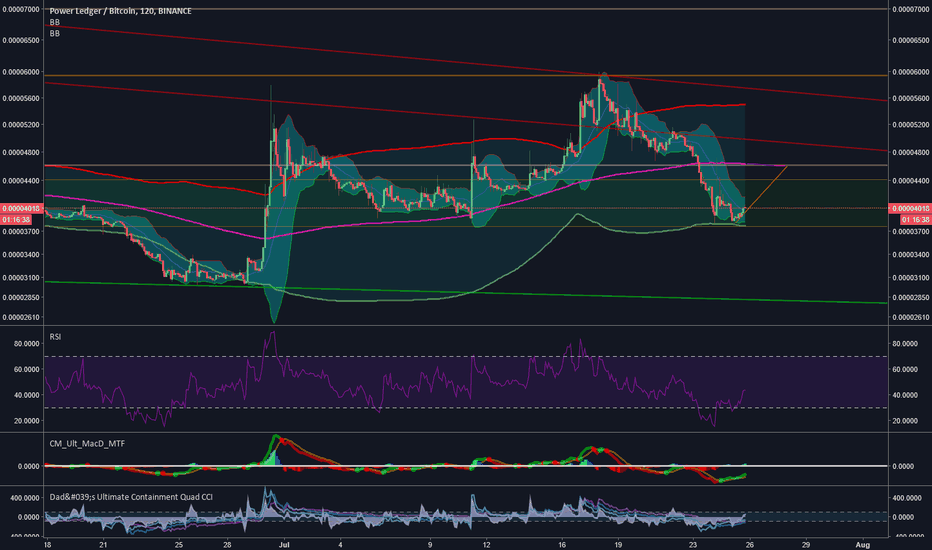Click 0.00002610 on the left price scale
The width and height of the screenshot is (932, 550).
[x=21, y=318]
